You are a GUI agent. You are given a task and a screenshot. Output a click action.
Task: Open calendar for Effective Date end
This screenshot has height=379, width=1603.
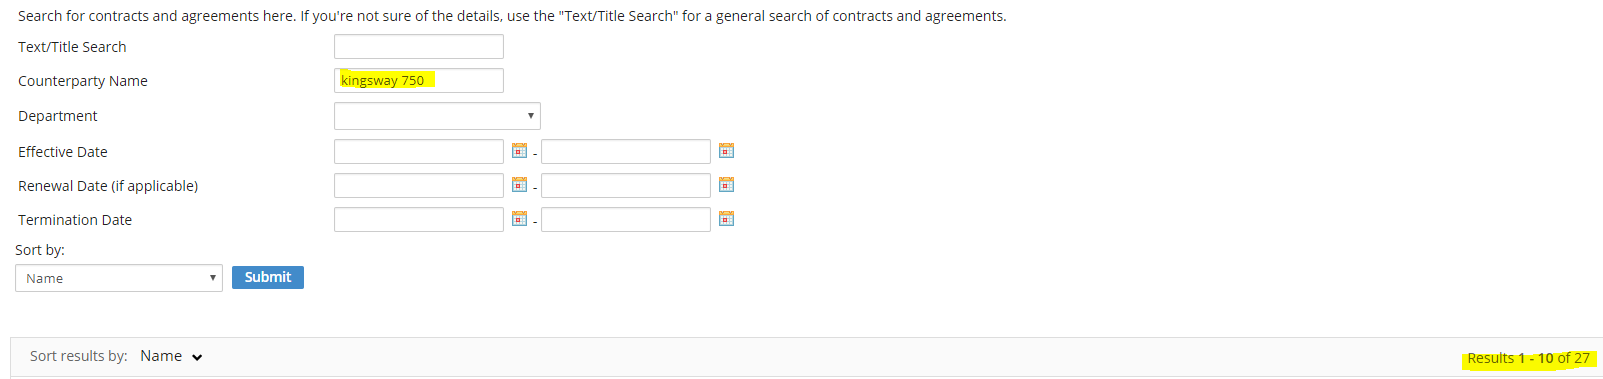click(x=726, y=151)
